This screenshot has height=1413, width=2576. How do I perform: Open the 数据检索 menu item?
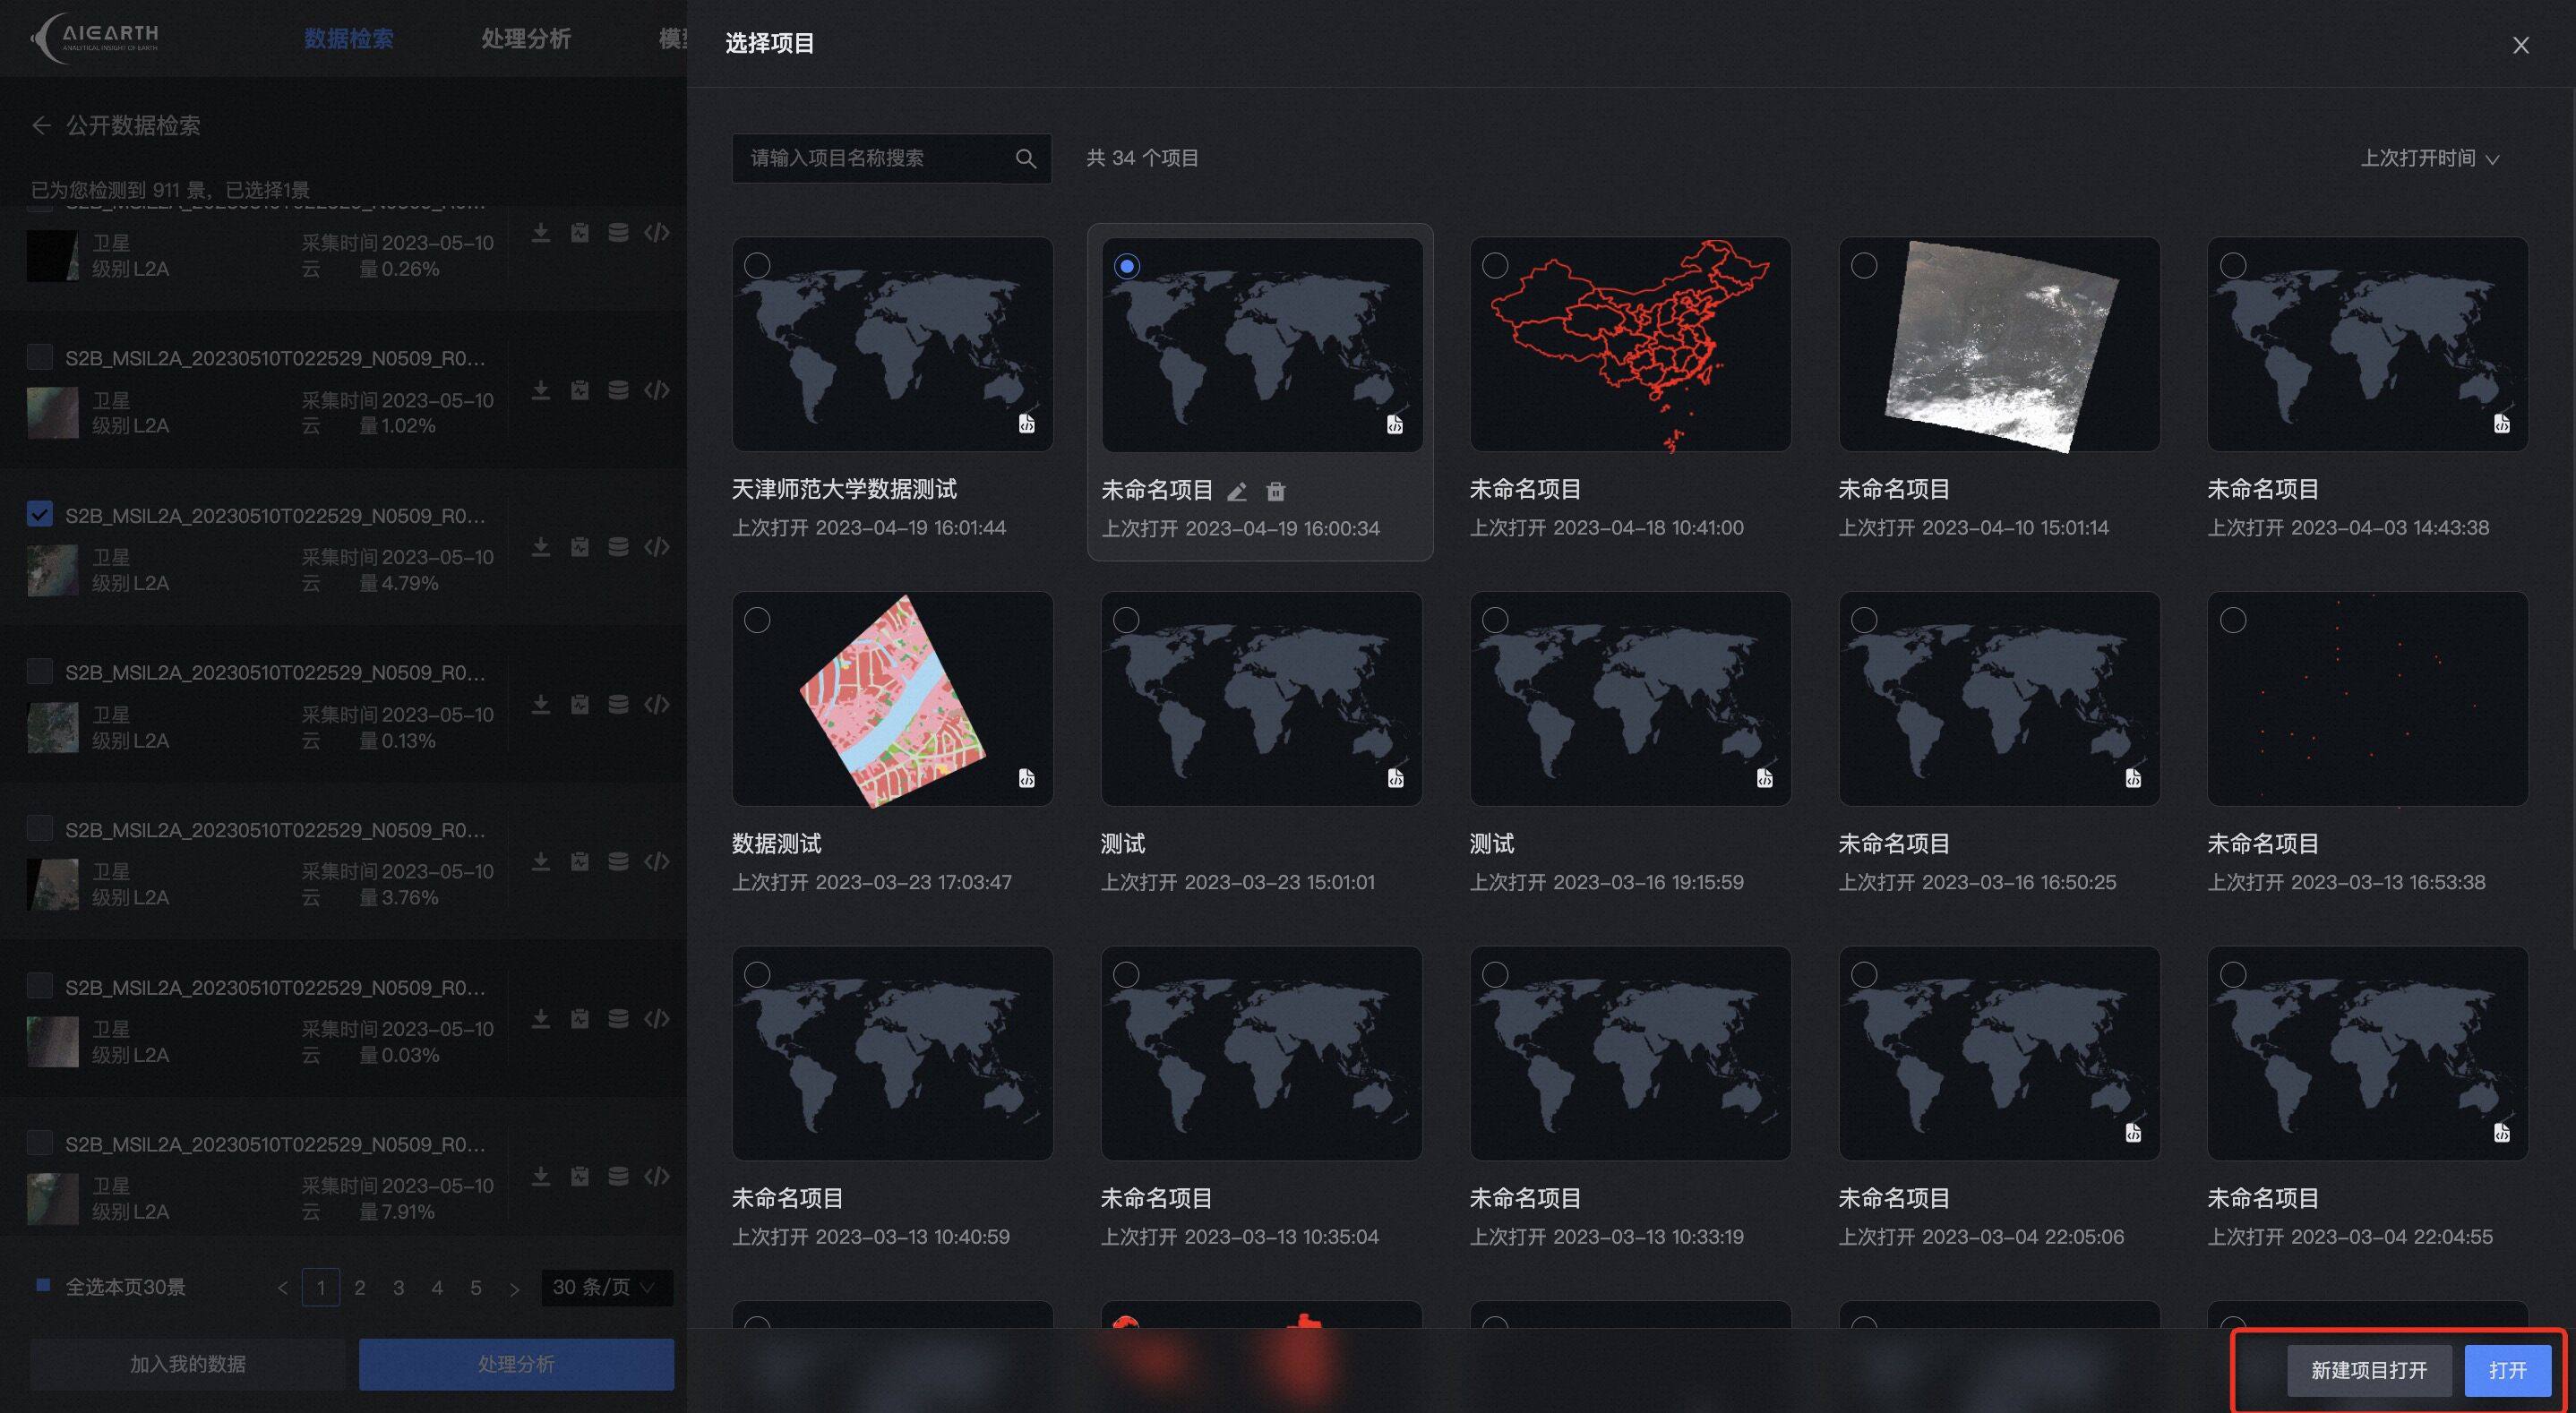point(348,39)
